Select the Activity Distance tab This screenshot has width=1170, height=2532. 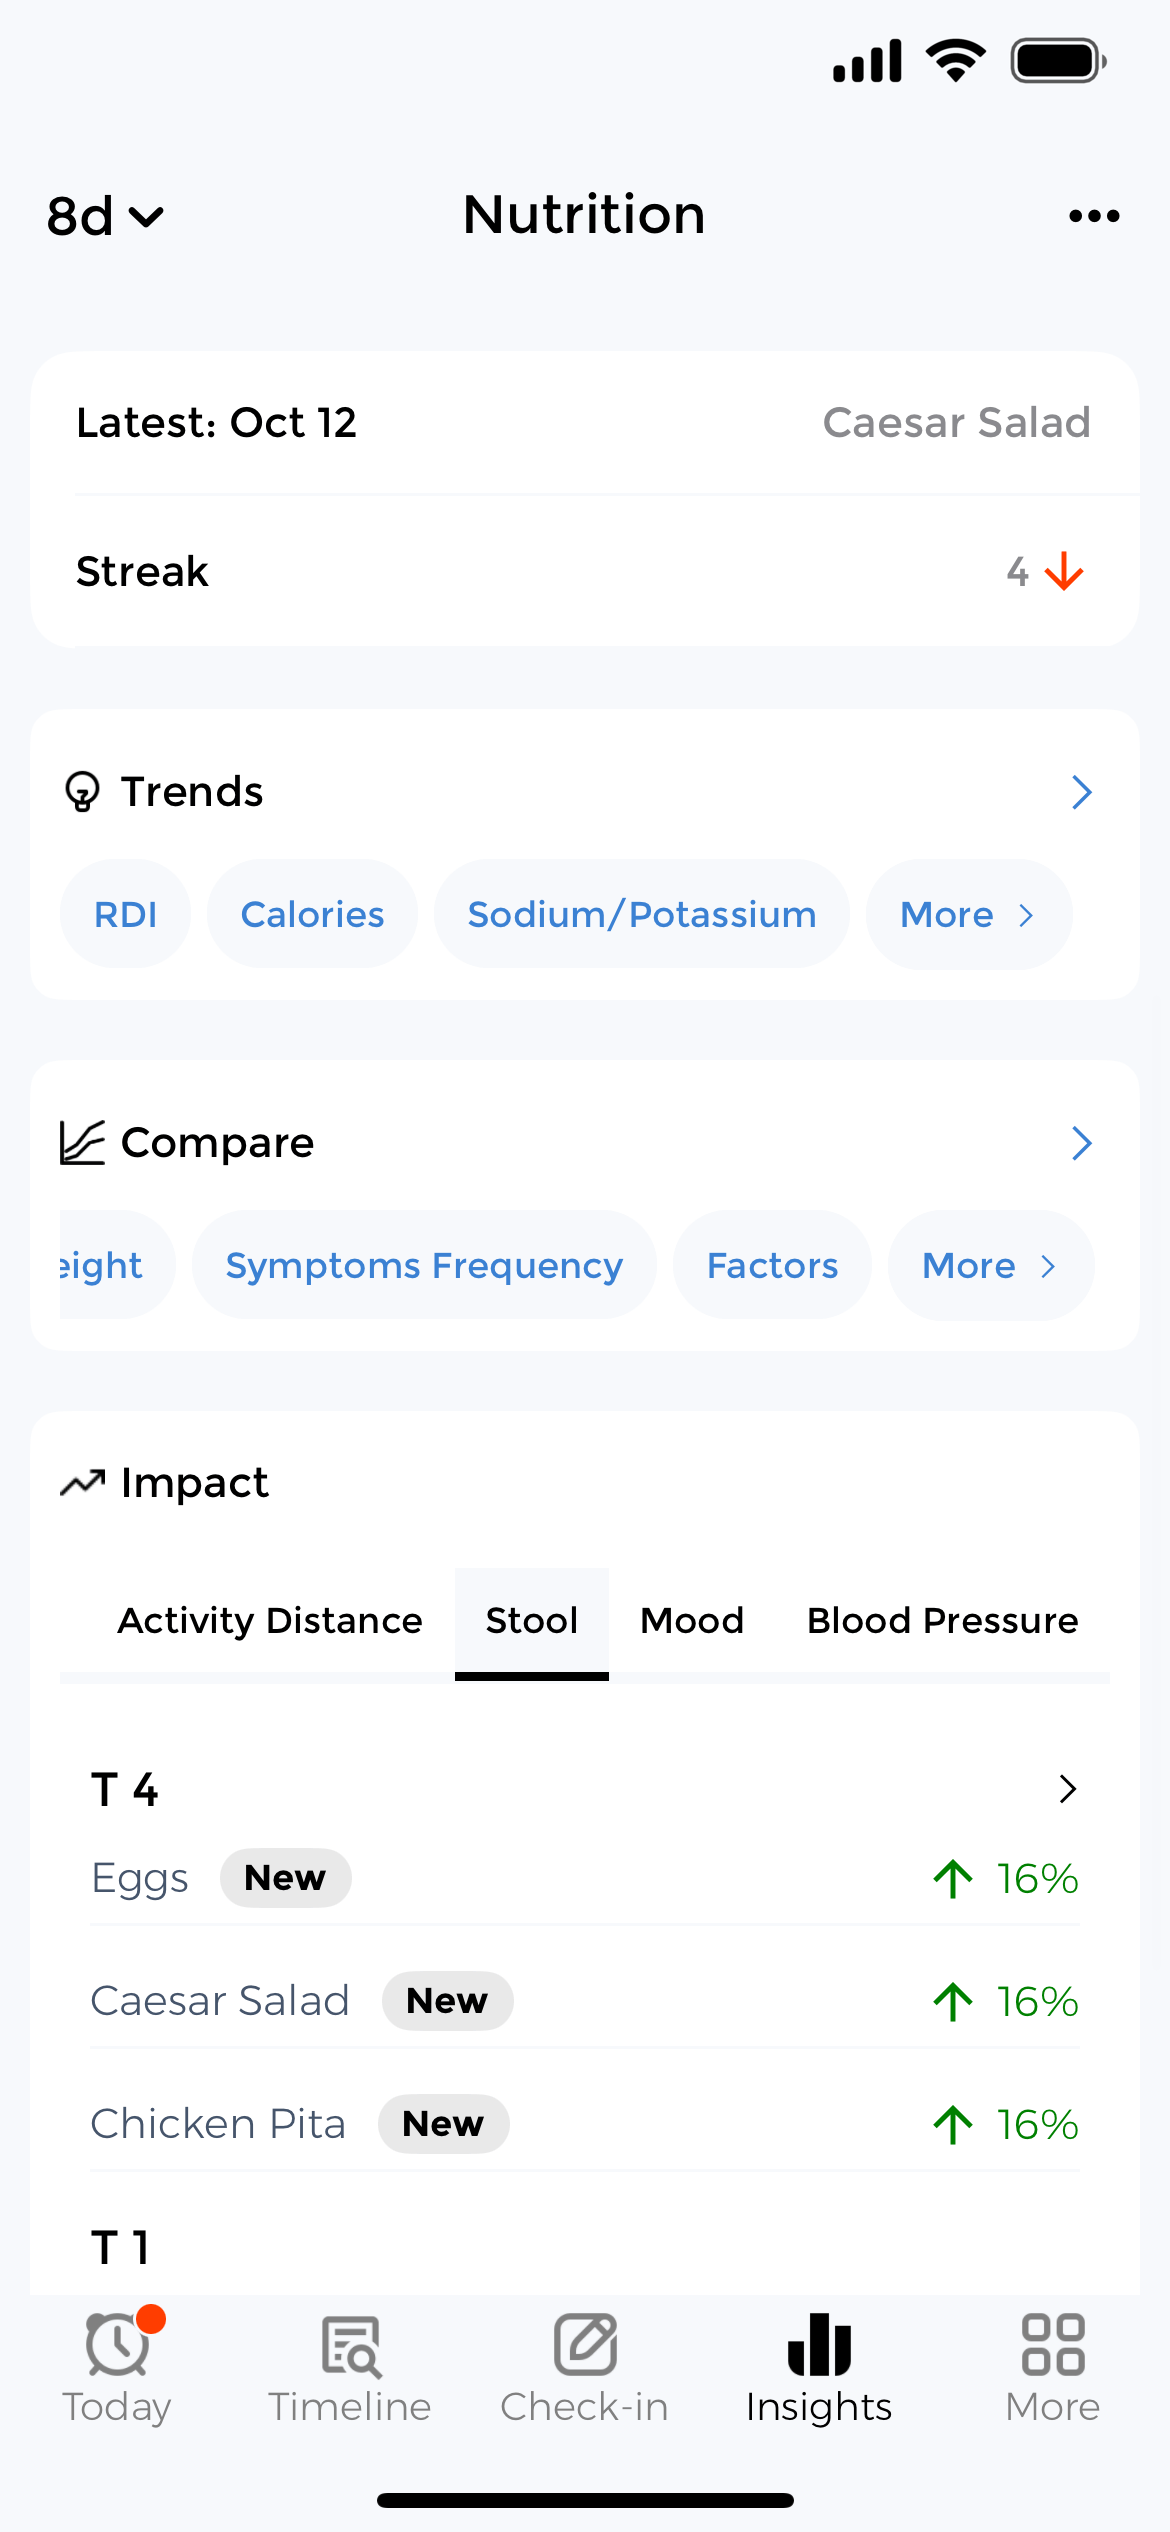tap(270, 1621)
